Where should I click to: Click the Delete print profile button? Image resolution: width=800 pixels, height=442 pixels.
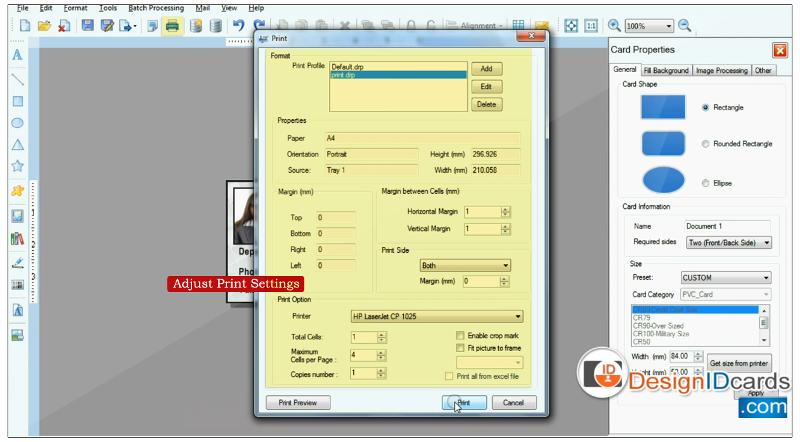coord(486,105)
